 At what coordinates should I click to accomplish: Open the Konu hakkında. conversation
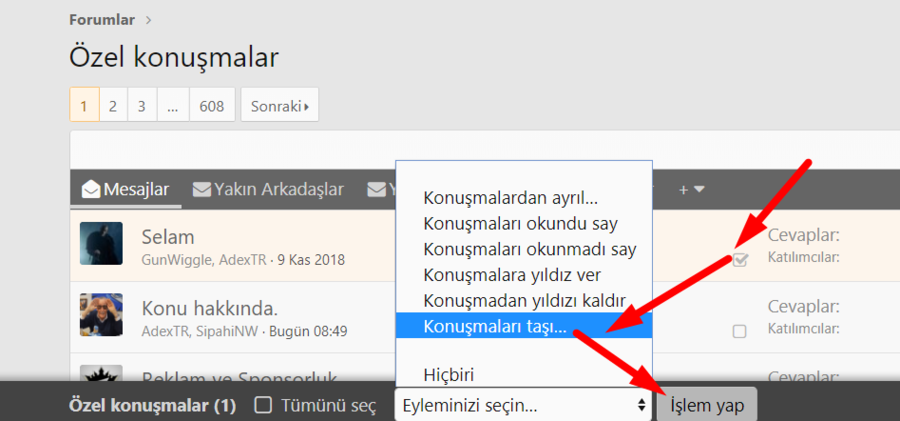(210, 309)
